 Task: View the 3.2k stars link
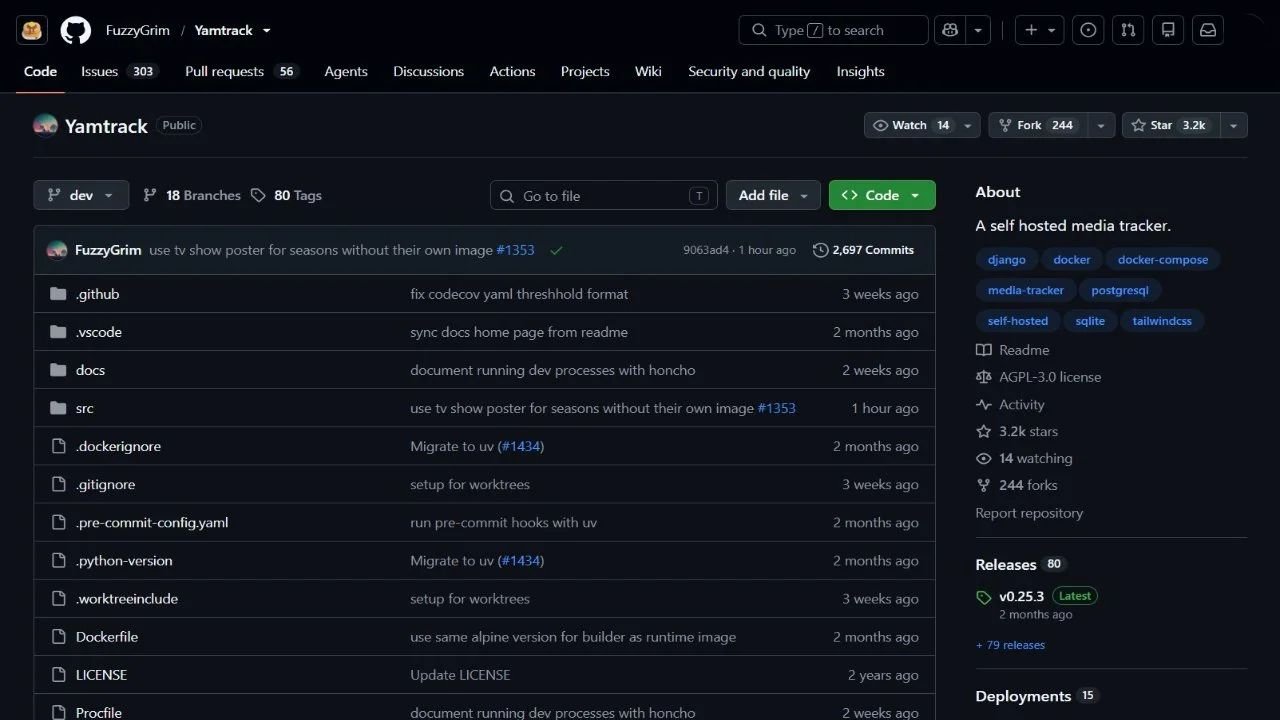(x=1017, y=431)
